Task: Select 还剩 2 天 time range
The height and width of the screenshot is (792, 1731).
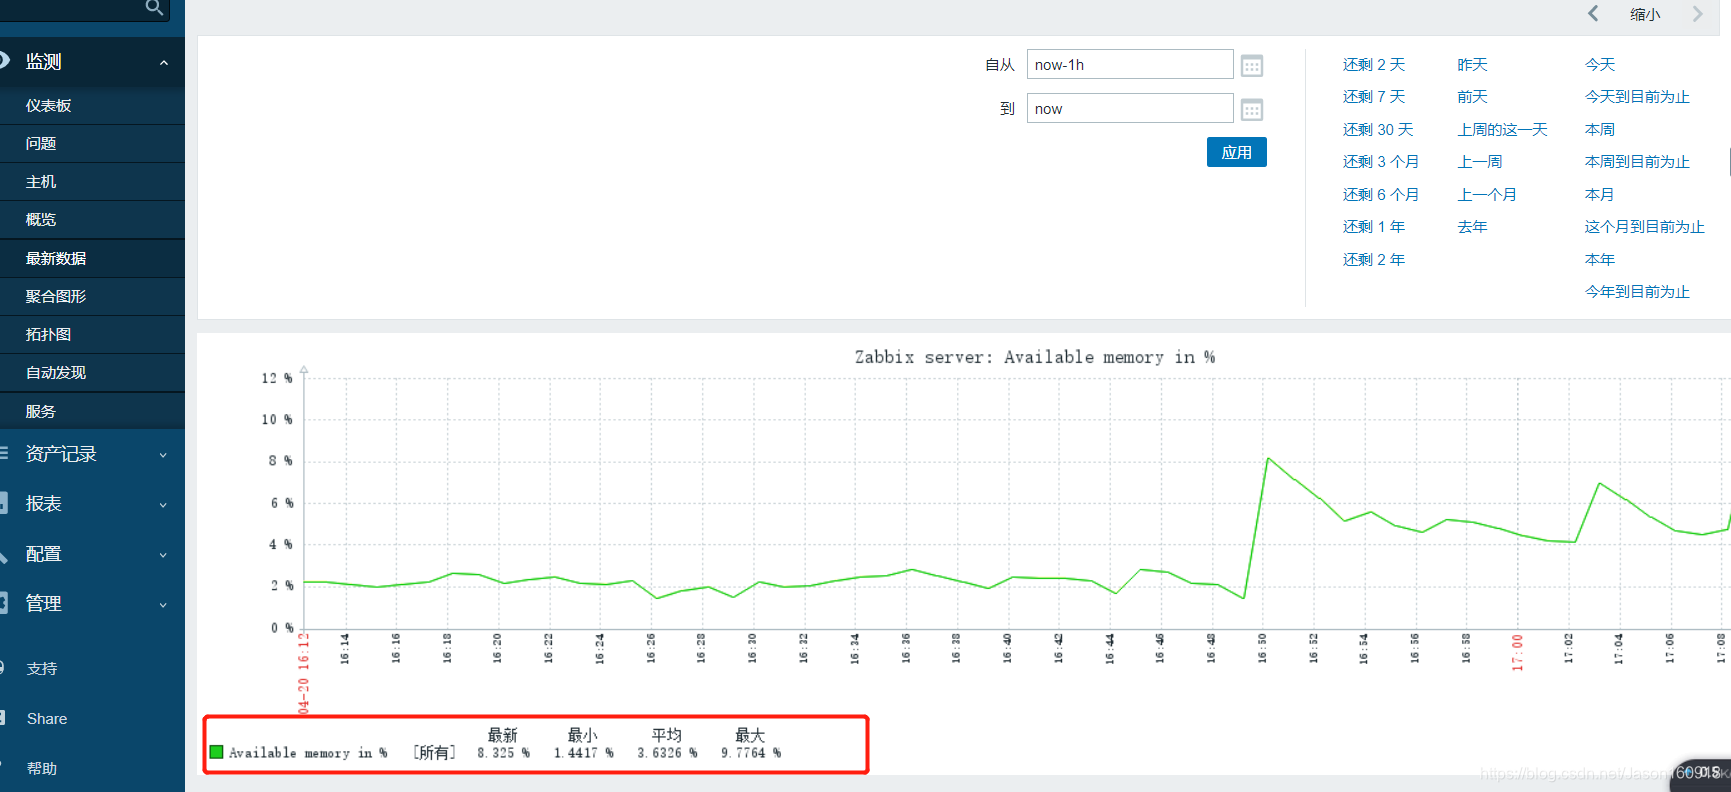Action: (x=1374, y=65)
